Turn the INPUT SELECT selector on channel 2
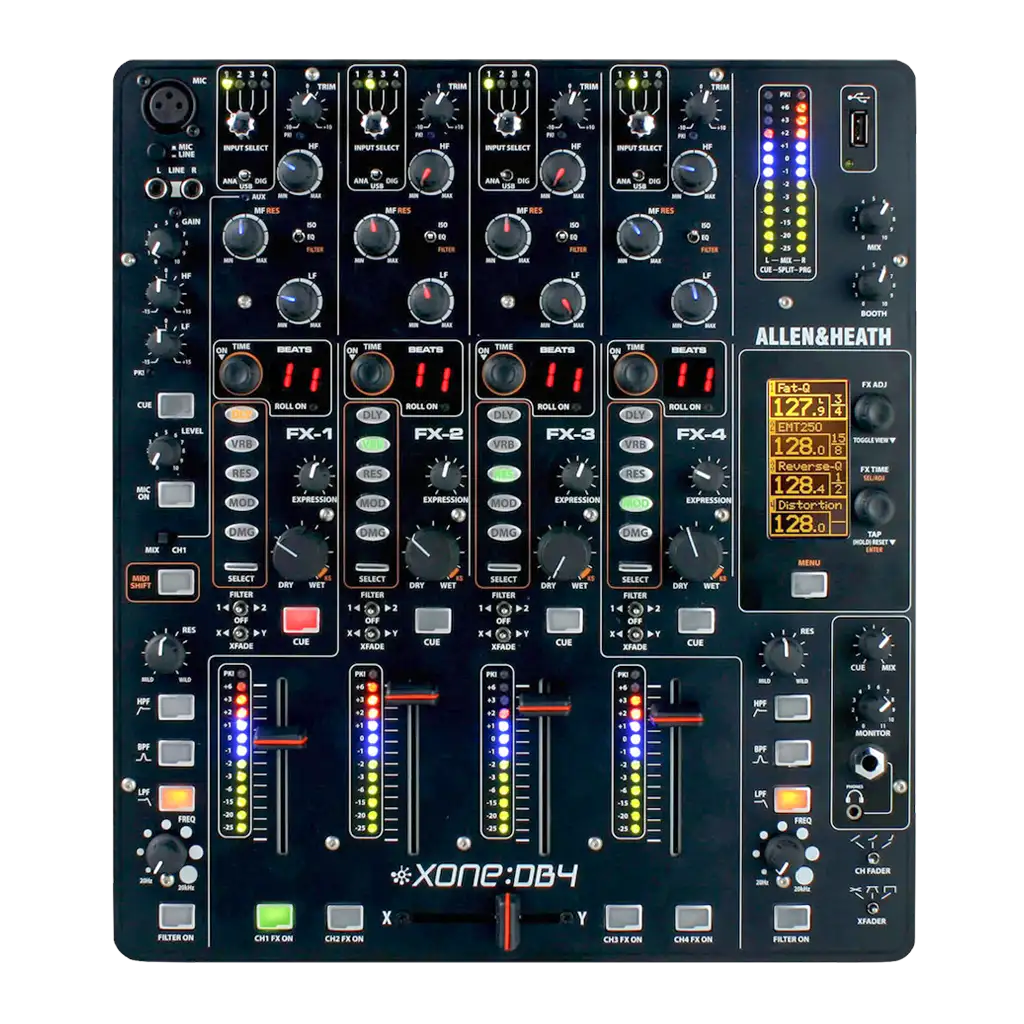This screenshot has width=1024, height=1024. tap(375, 122)
